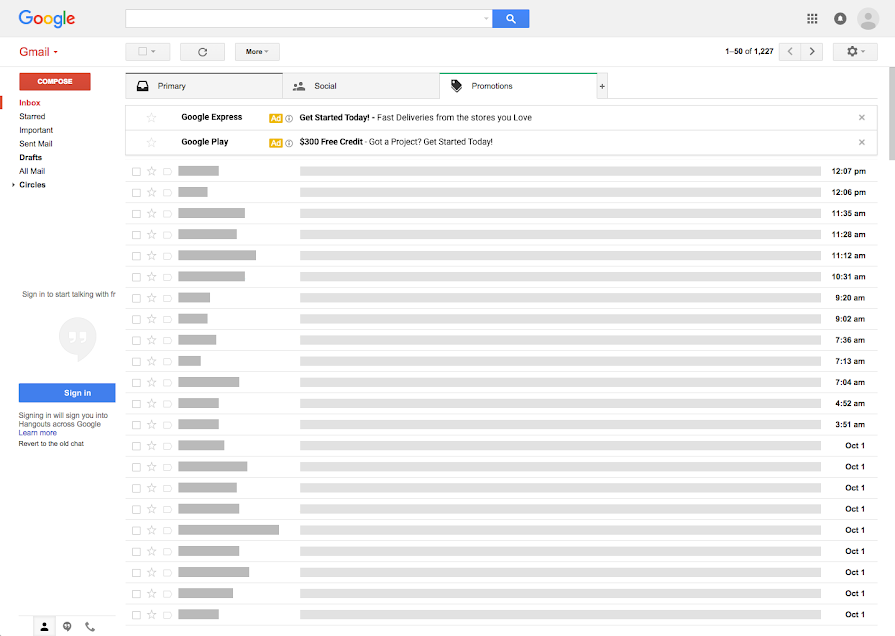
Task: Star the Google Play promotion
Action: (151, 141)
